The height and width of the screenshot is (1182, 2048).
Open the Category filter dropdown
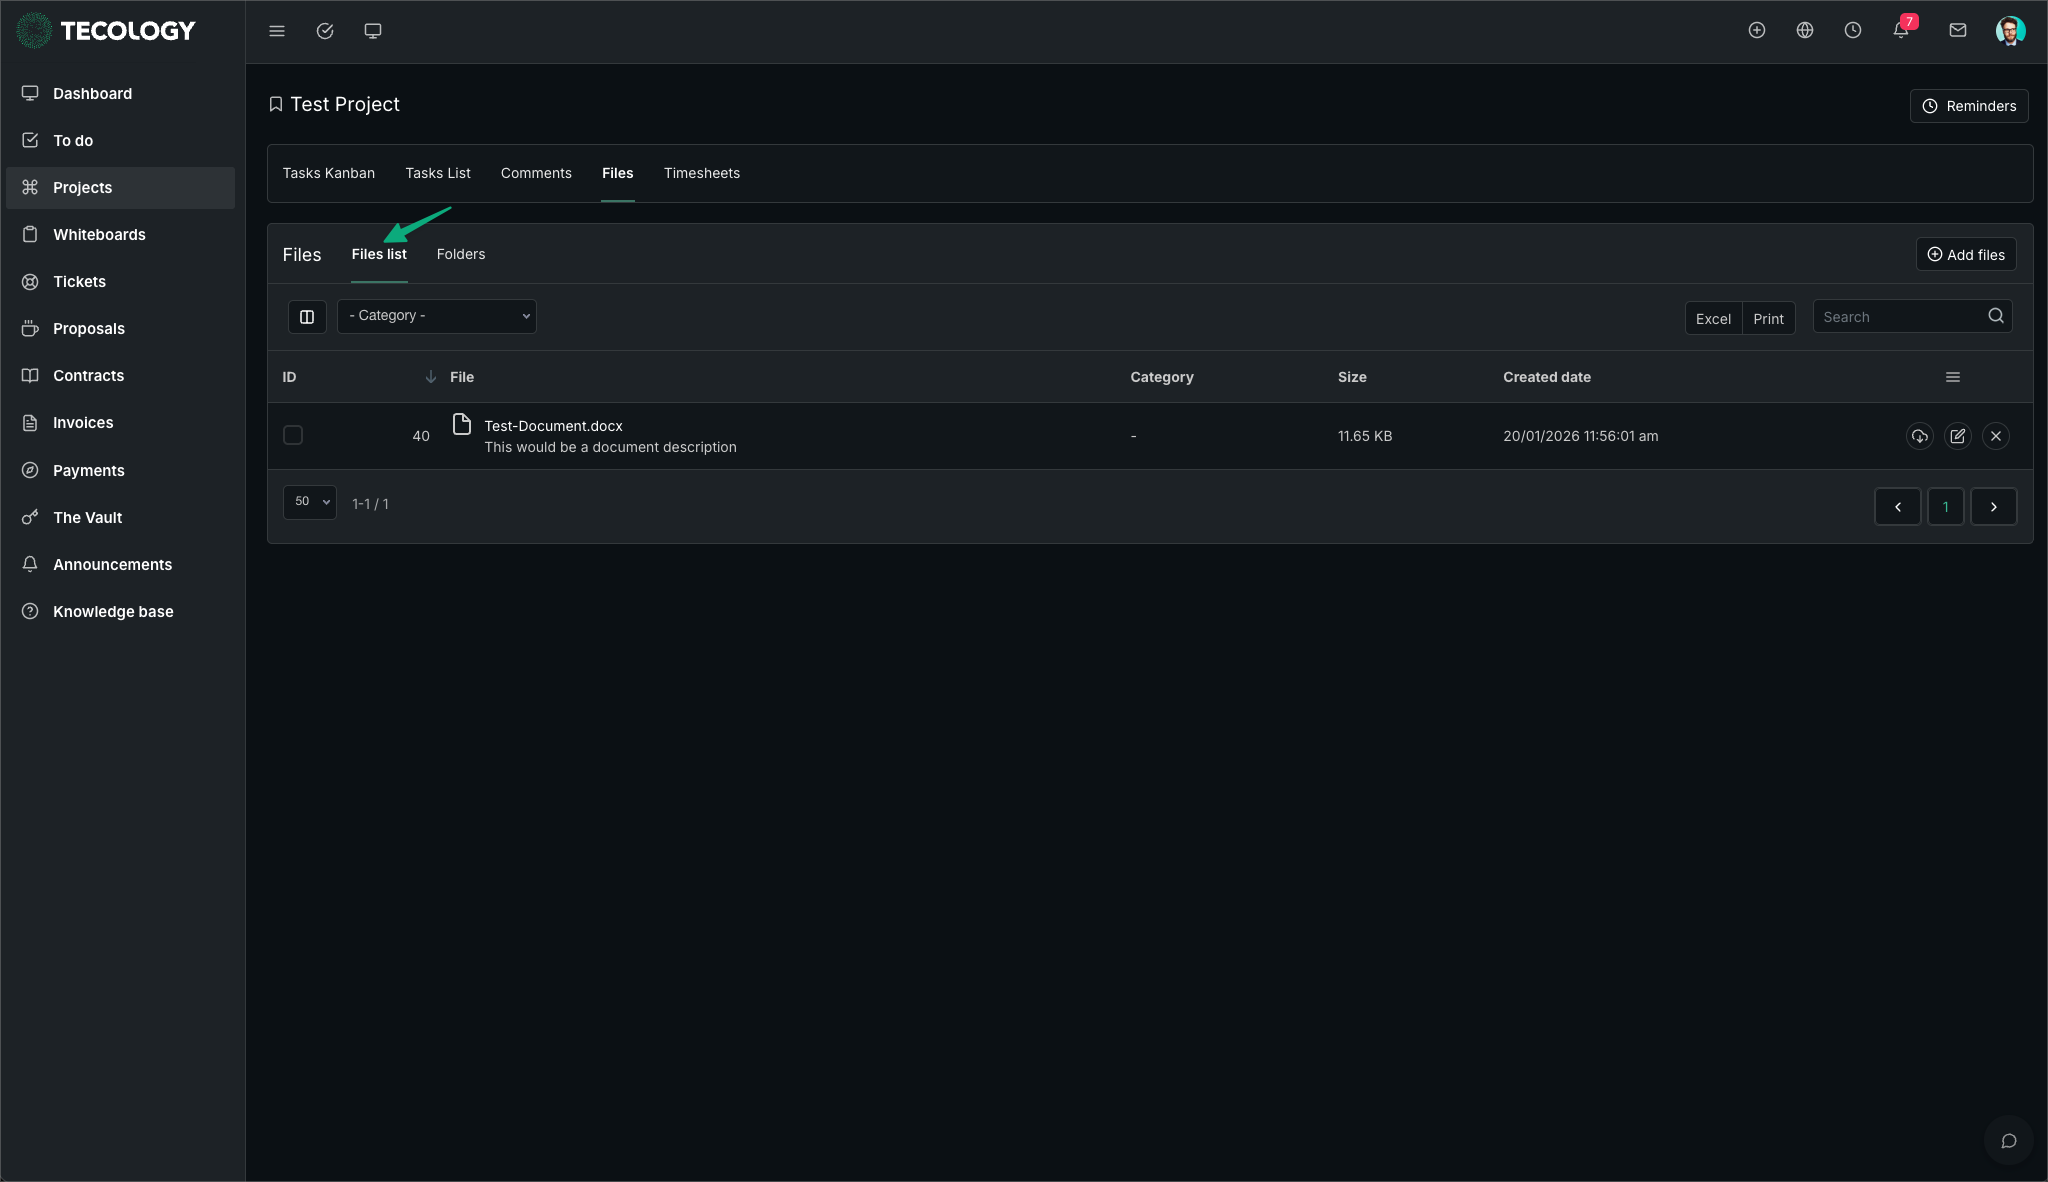437,316
